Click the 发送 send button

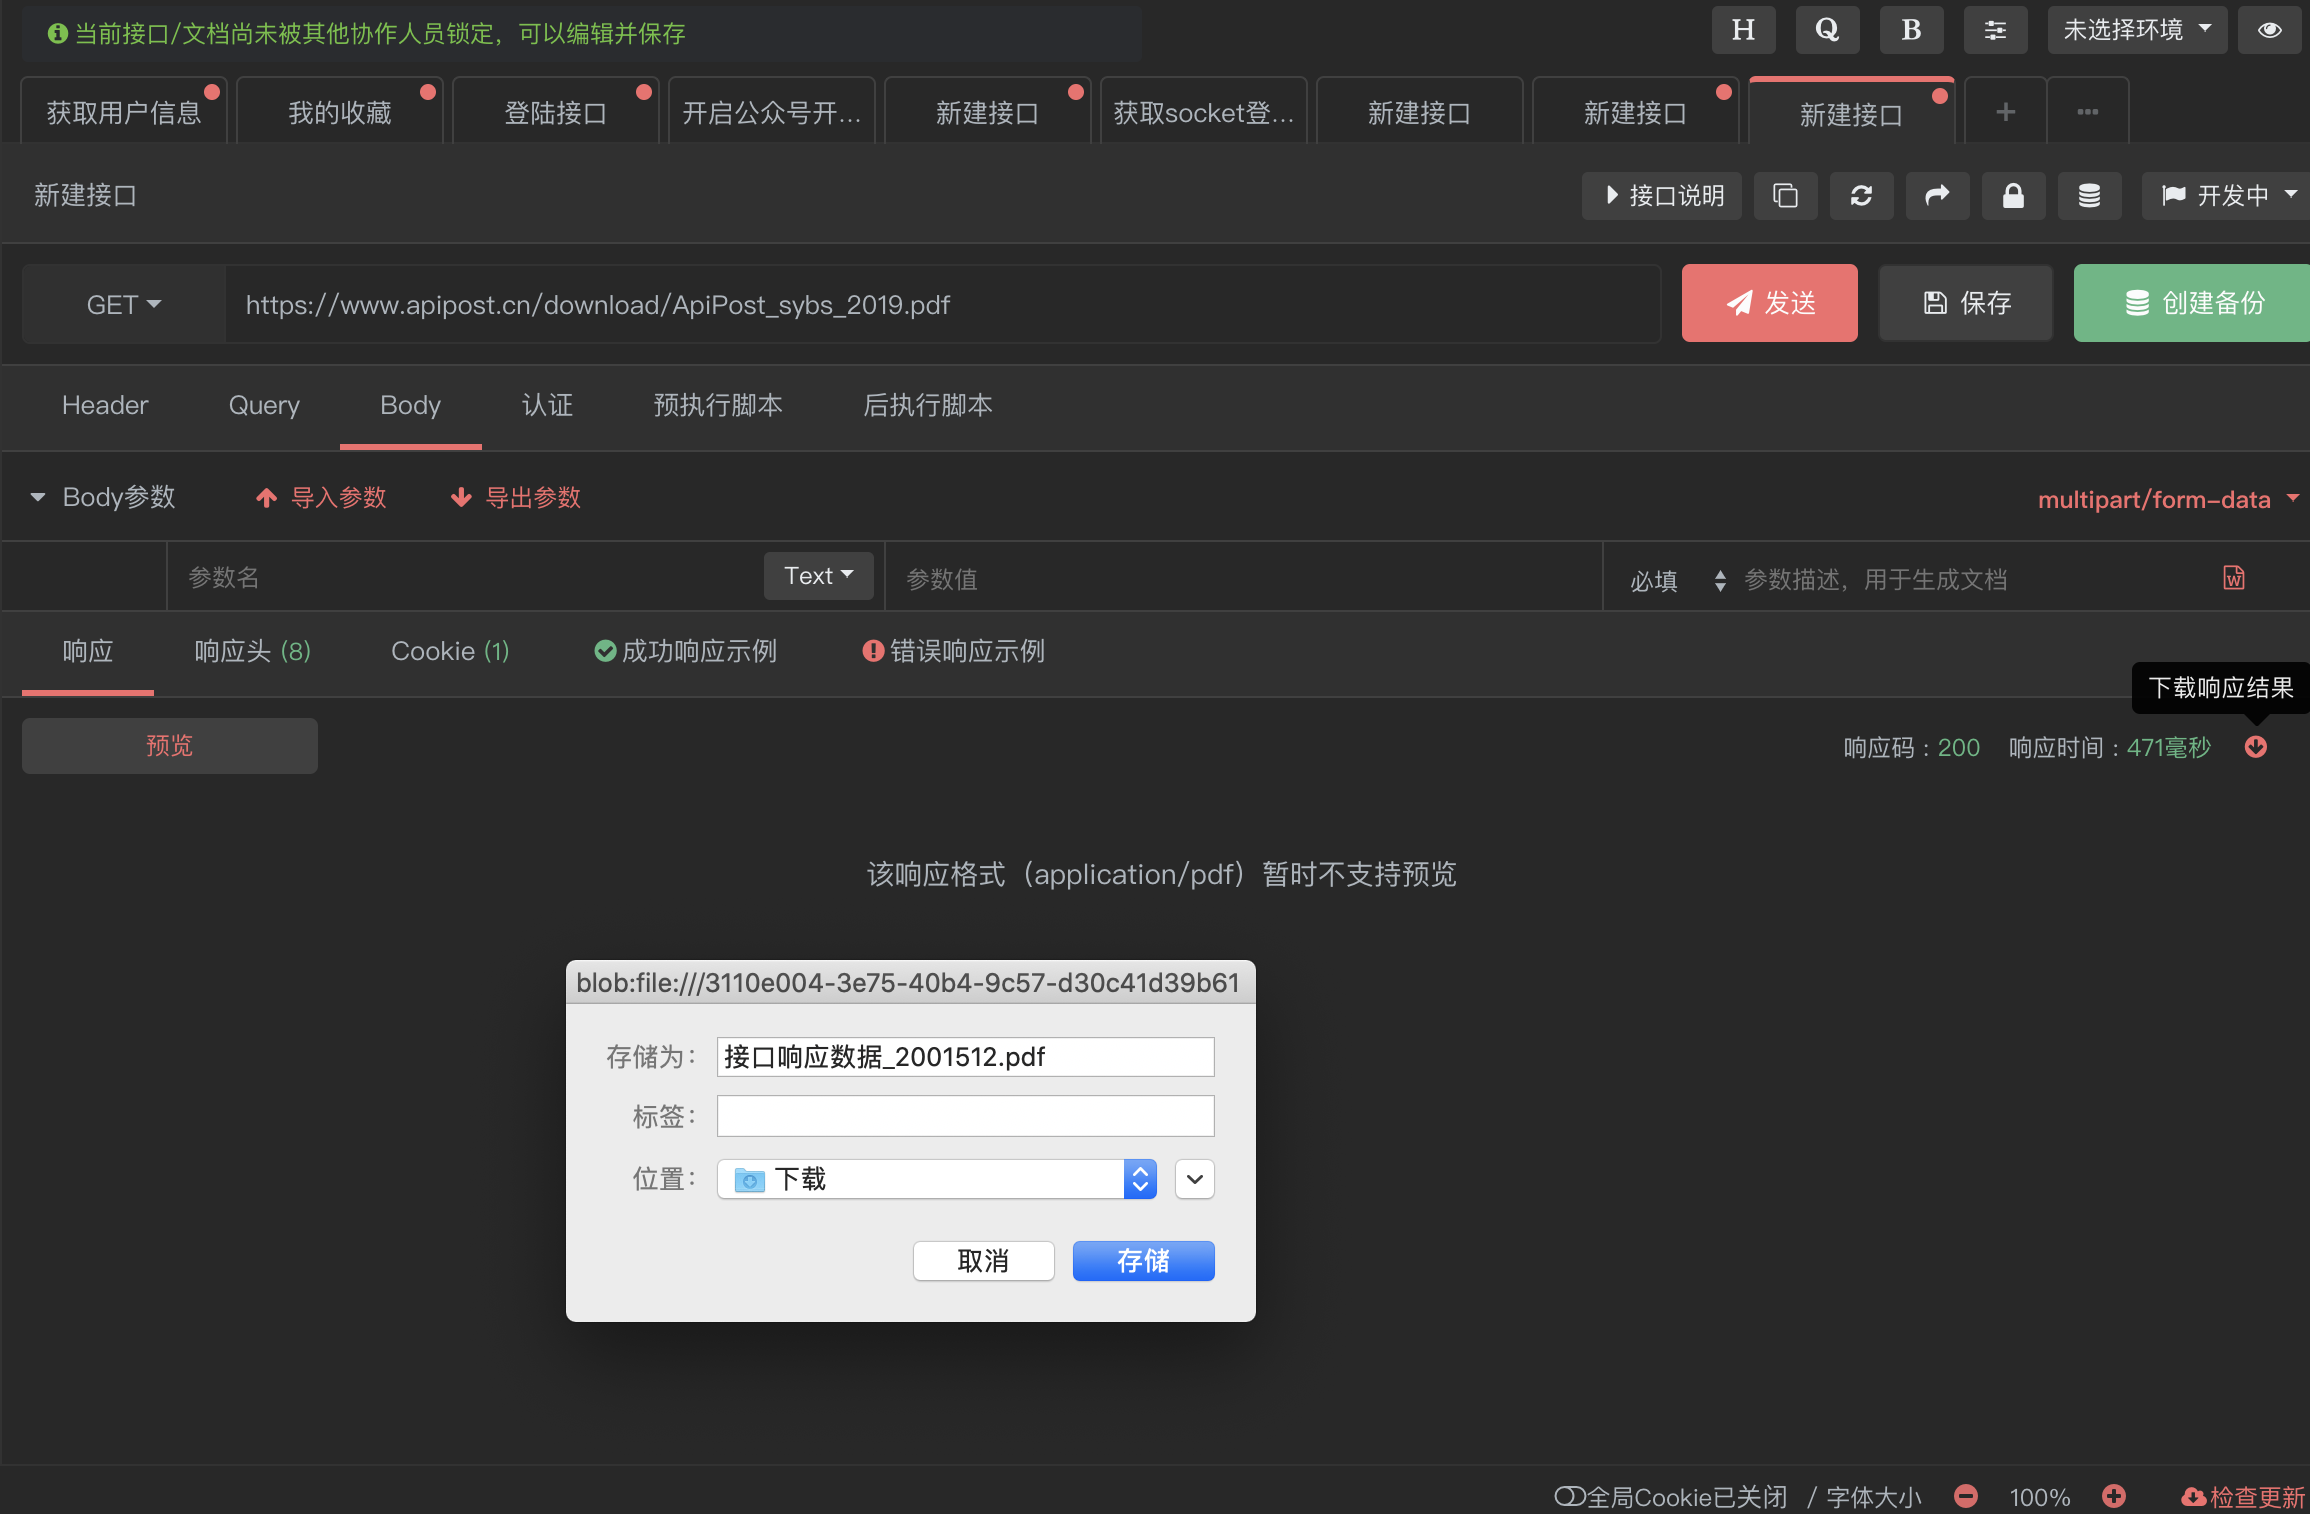click(x=1769, y=303)
